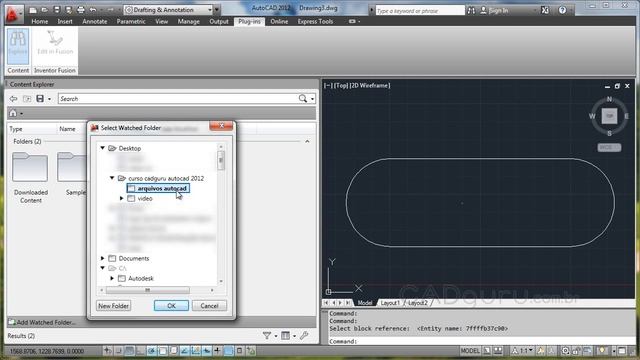Image resolution: width=640 pixels, height=360 pixels.
Task: Open the Drafting & Annotation workspace dropdown
Action: [x=210, y=10]
